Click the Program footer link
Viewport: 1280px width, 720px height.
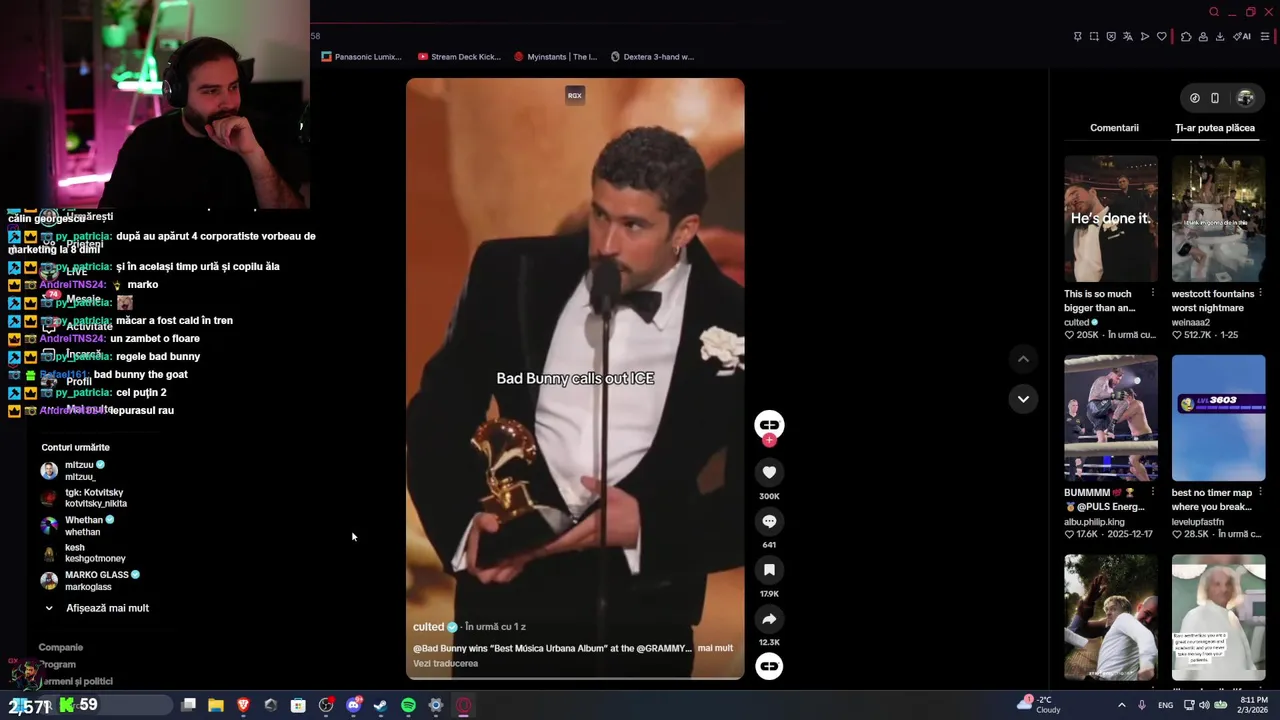pyautogui.click(x=57, y=665)
